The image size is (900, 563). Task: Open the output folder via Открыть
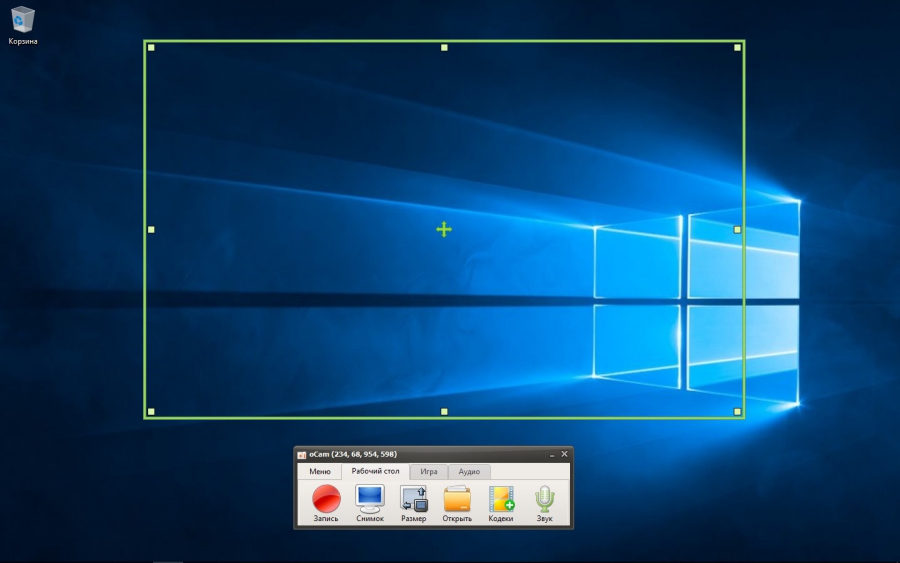[x=457, y=499]
